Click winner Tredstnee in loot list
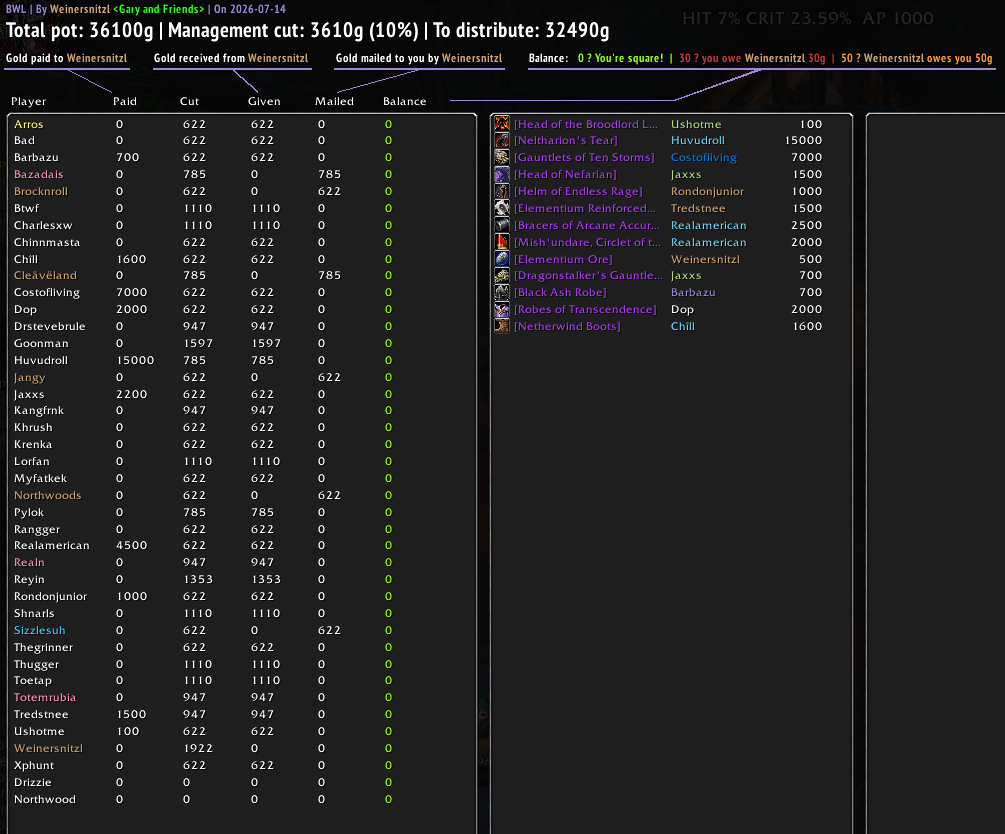Image resolution: width=1005 pixels, height=834 pixels. tap(698, 208)
